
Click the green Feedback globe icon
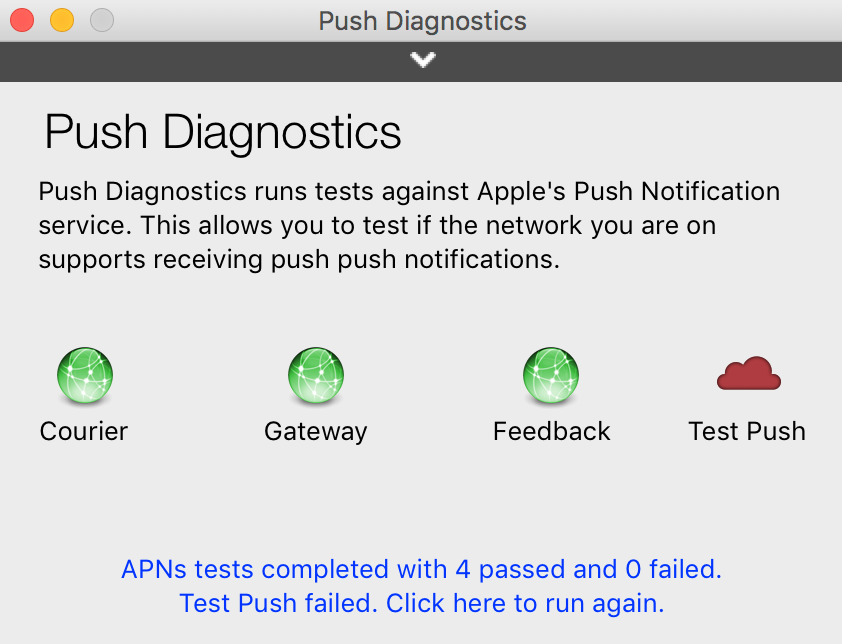coord(551,375)
